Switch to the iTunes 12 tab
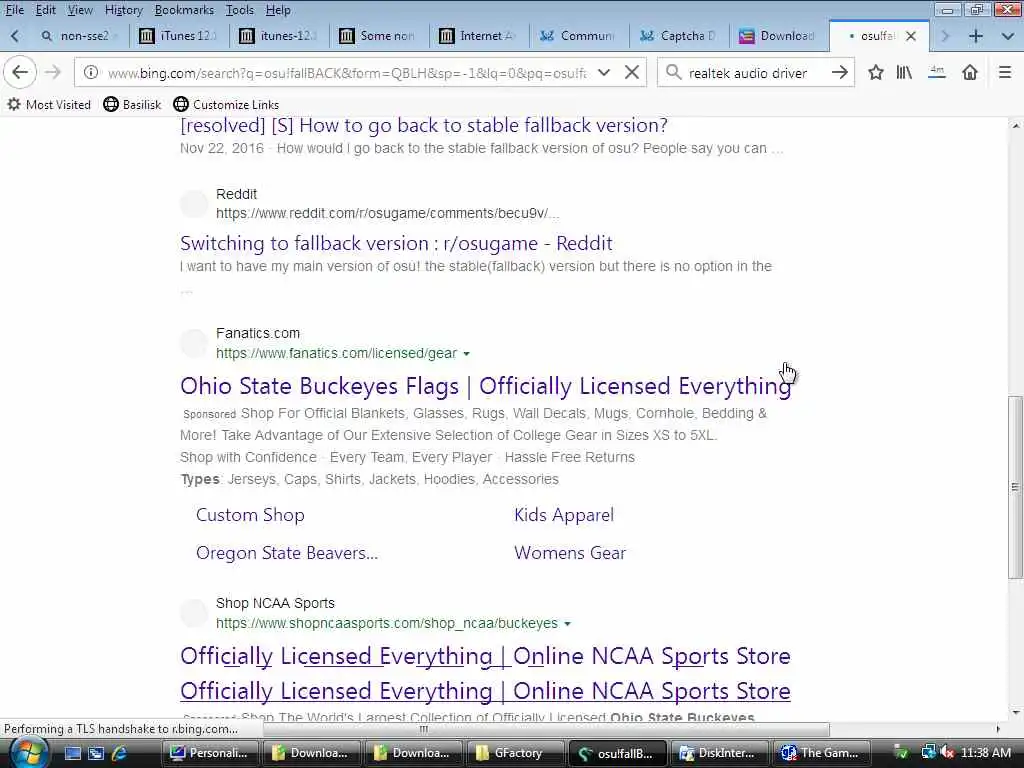The height and width of the screenshot is (768, 1024). coord(179,36)
